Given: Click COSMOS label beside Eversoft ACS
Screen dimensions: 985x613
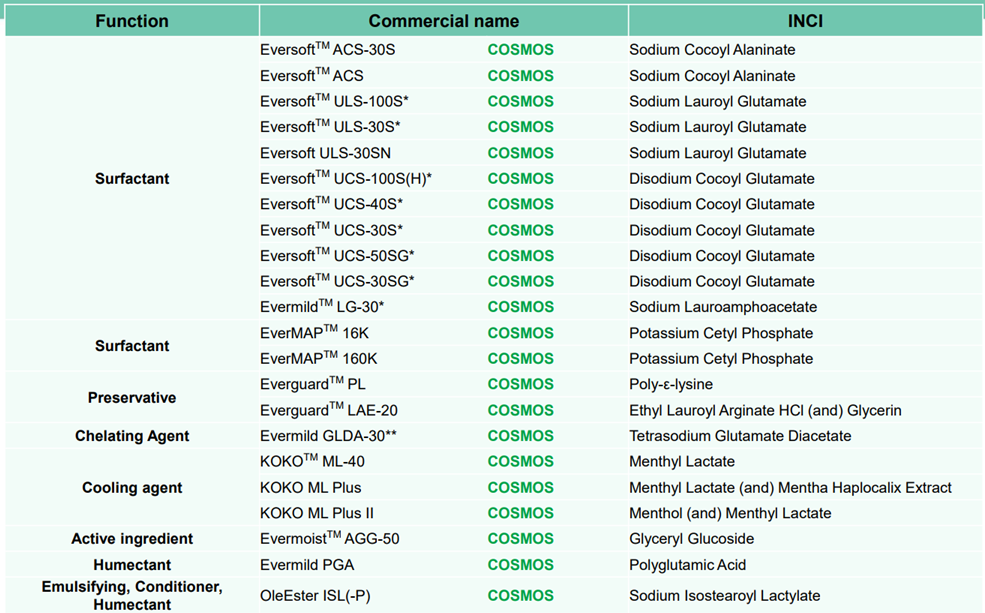Looking at the screenshot, I should tap(520, 76).
